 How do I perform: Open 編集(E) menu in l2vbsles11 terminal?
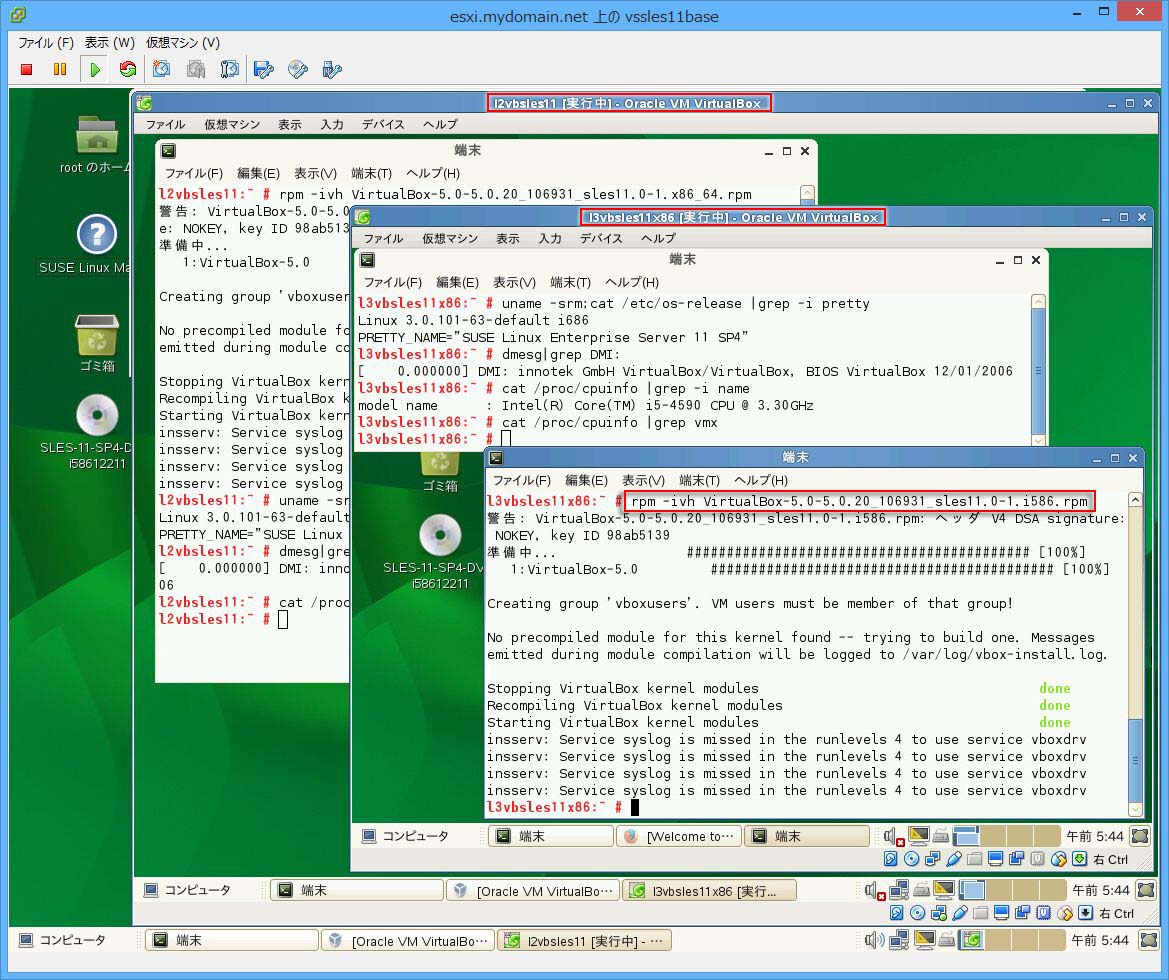point(259,173)
